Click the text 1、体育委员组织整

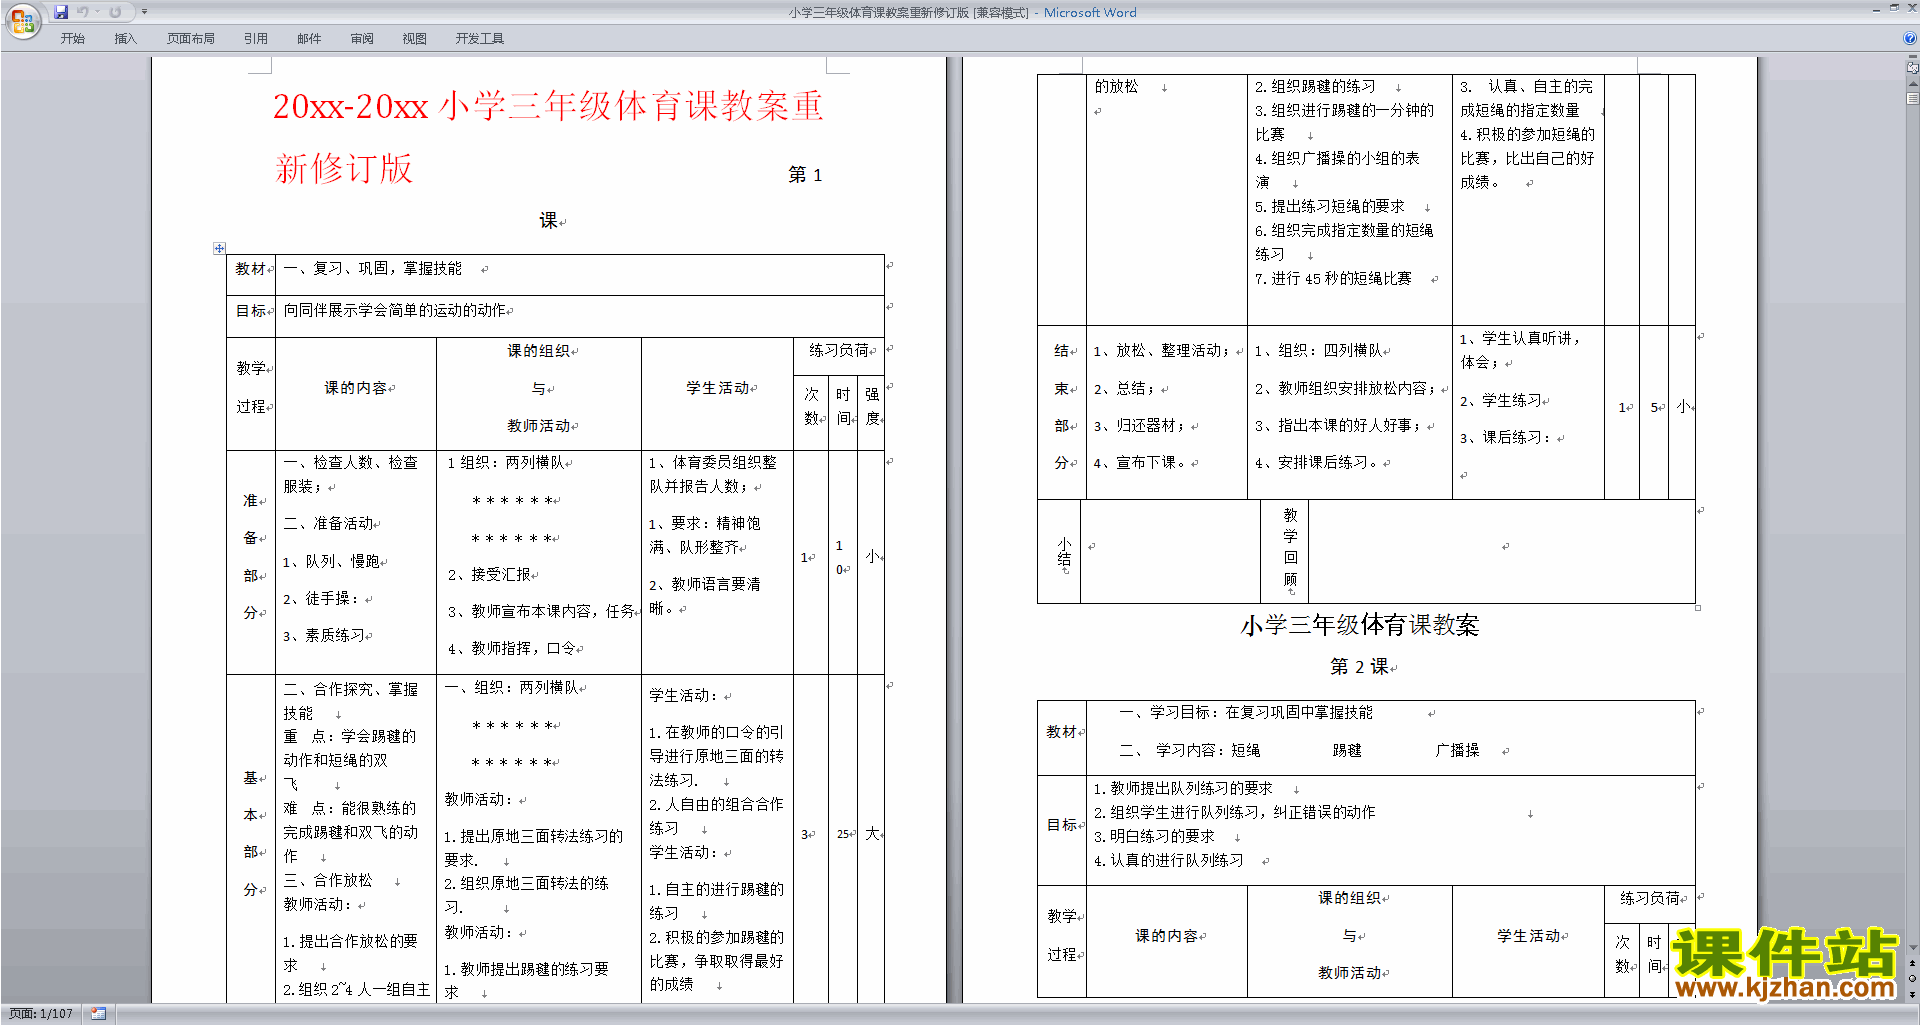coord(713,463)
